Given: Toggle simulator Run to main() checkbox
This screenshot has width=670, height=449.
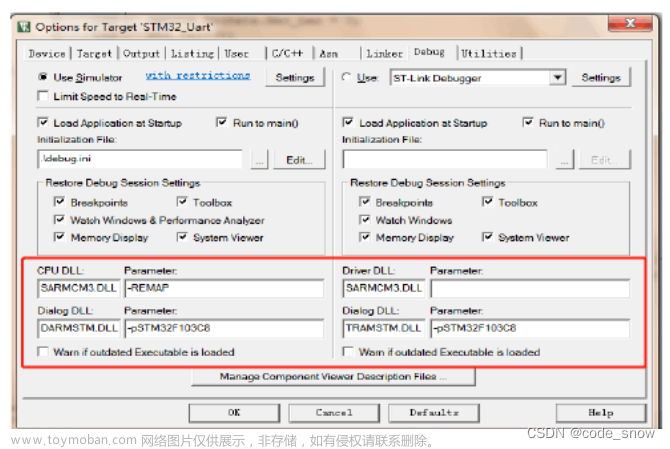Looking at the screenshot, I should [x=221, y=123].
